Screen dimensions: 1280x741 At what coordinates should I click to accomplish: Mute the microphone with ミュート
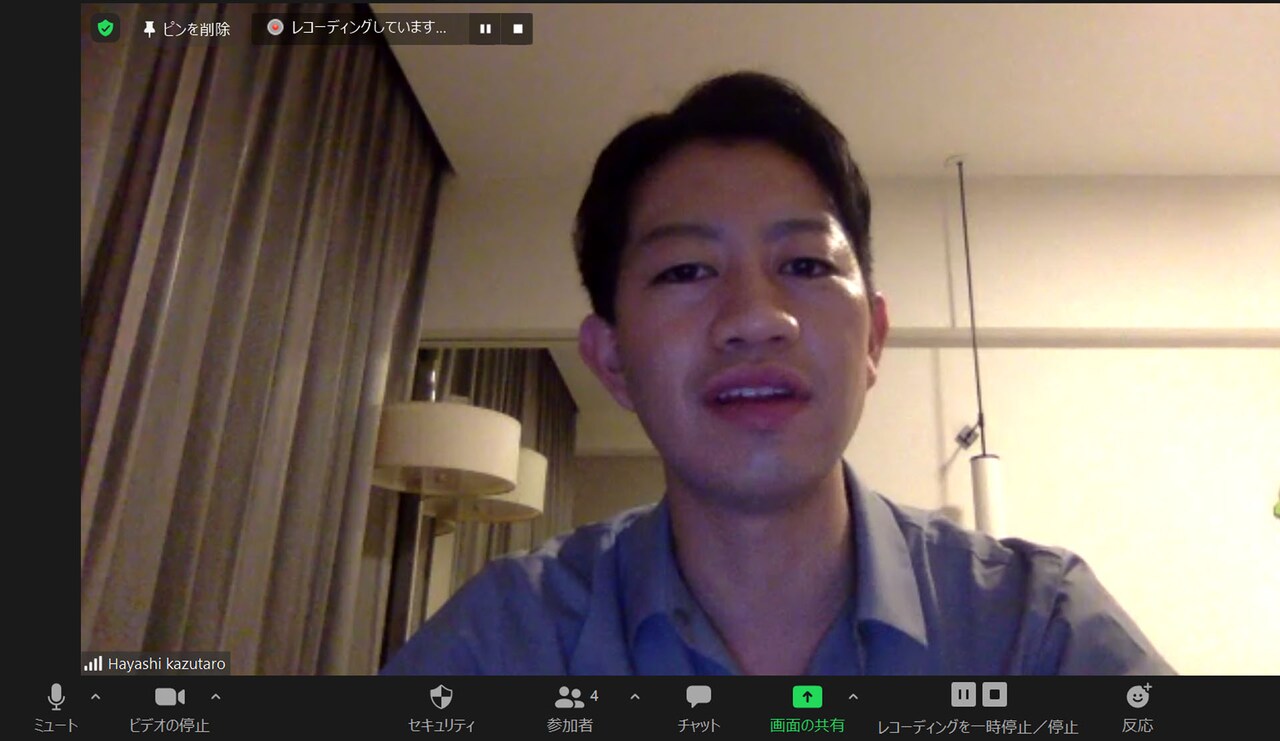tap(56, 706)
